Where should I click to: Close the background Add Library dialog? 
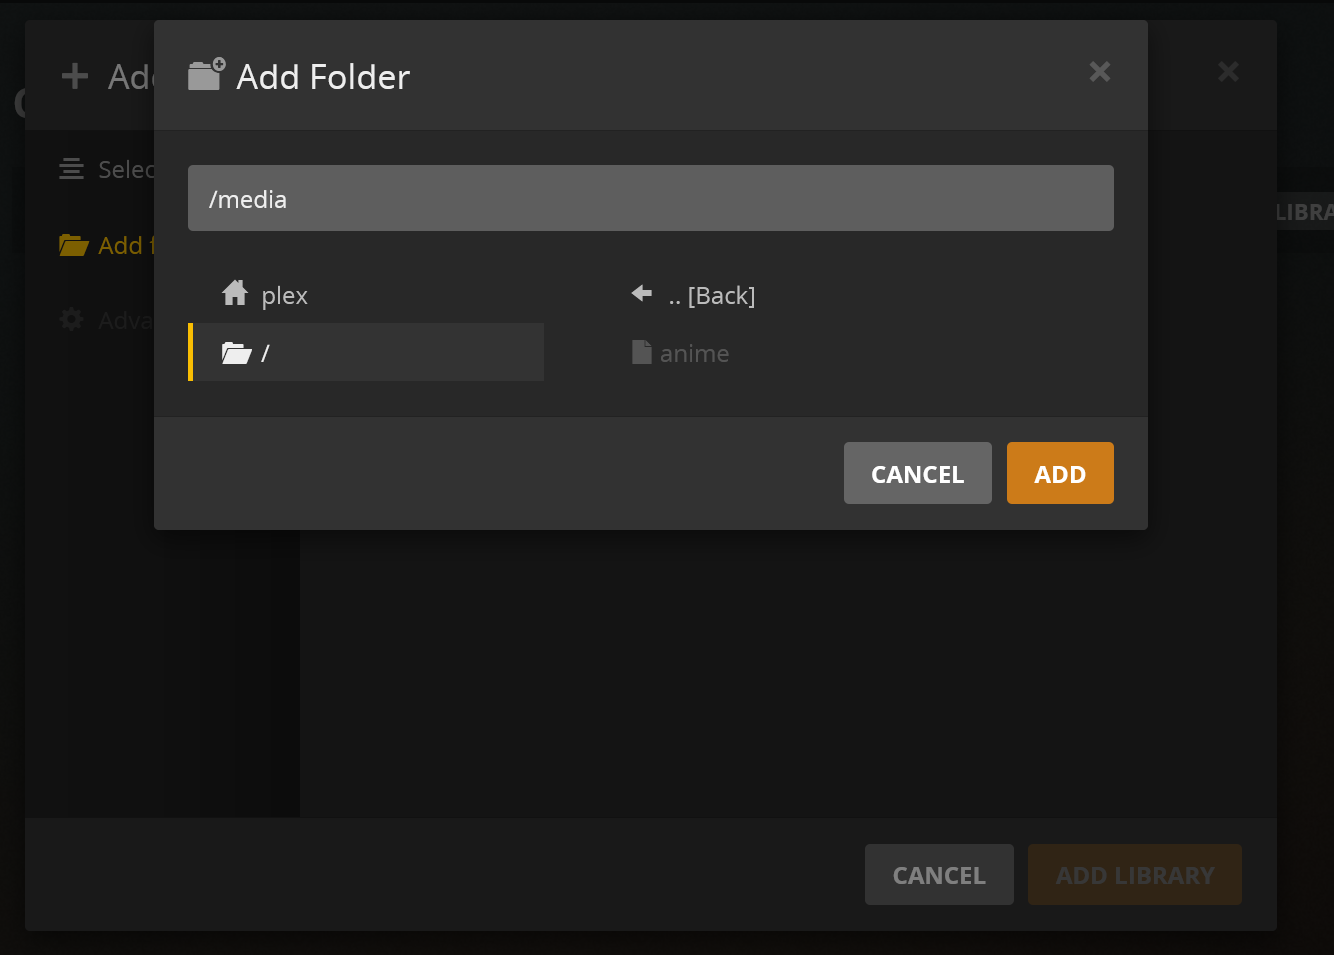point(1228,72)
